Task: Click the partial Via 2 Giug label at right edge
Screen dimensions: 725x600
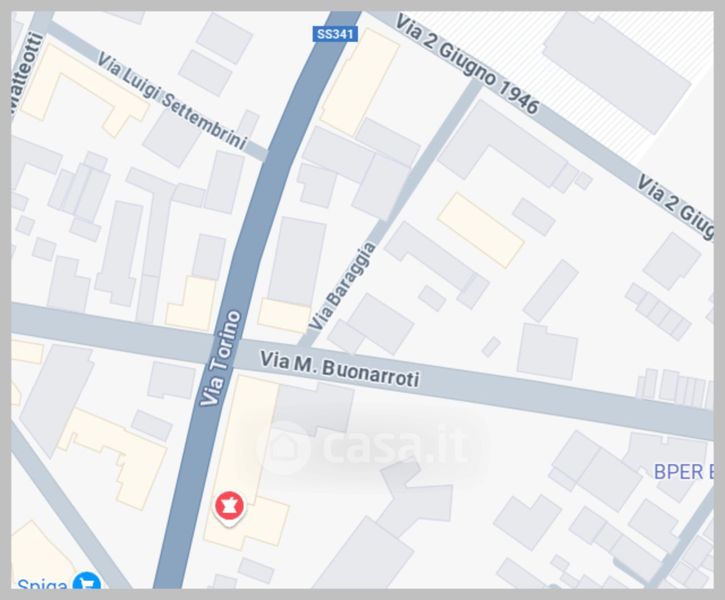Action: pyautogui.click(x=674, y=206)
